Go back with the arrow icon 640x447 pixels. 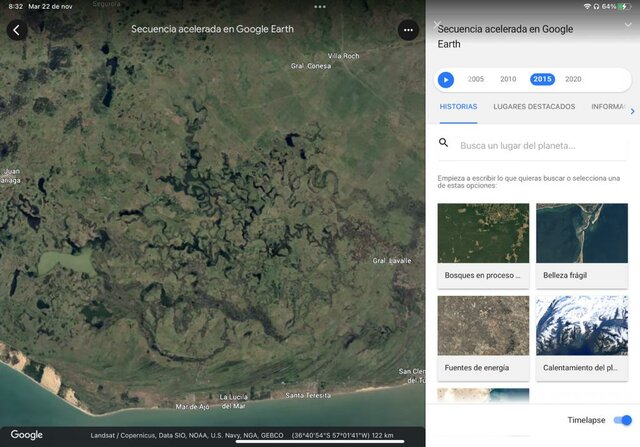pos(17,30)
